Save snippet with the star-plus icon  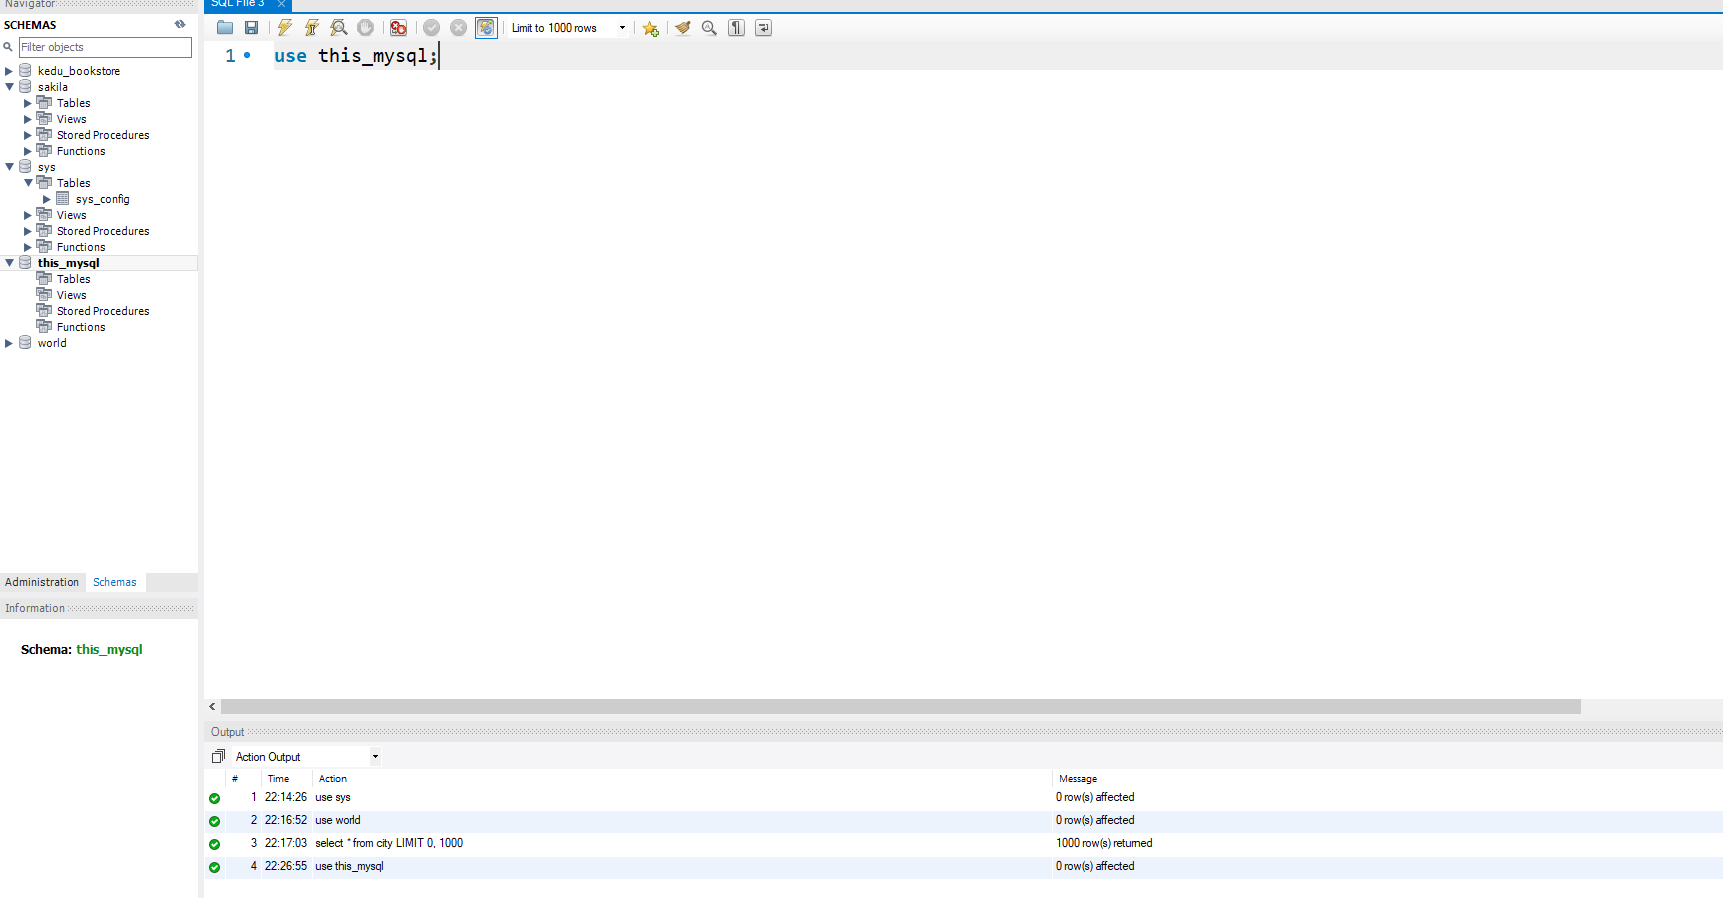651,28
